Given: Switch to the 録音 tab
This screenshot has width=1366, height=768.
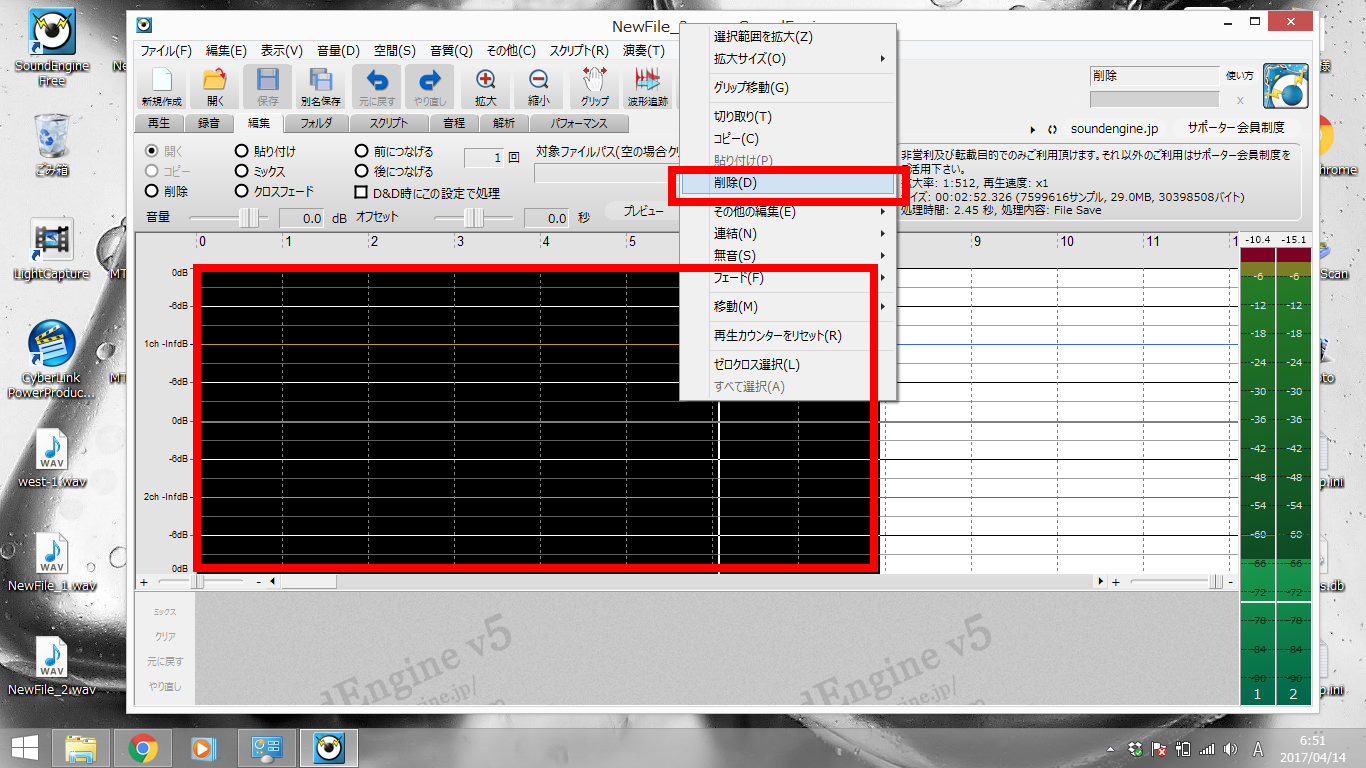Looking at the screenshot, I should tap(209, 123).
